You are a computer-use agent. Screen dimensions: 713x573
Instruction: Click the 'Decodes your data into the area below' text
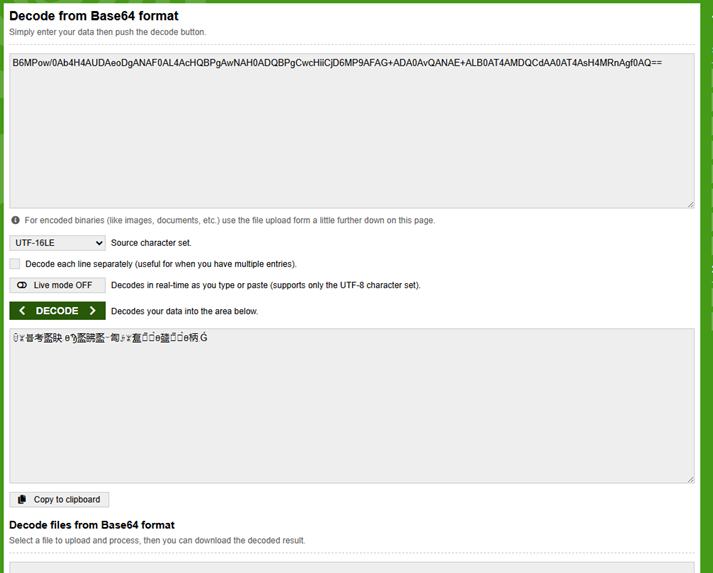click(x=184, y=311)
